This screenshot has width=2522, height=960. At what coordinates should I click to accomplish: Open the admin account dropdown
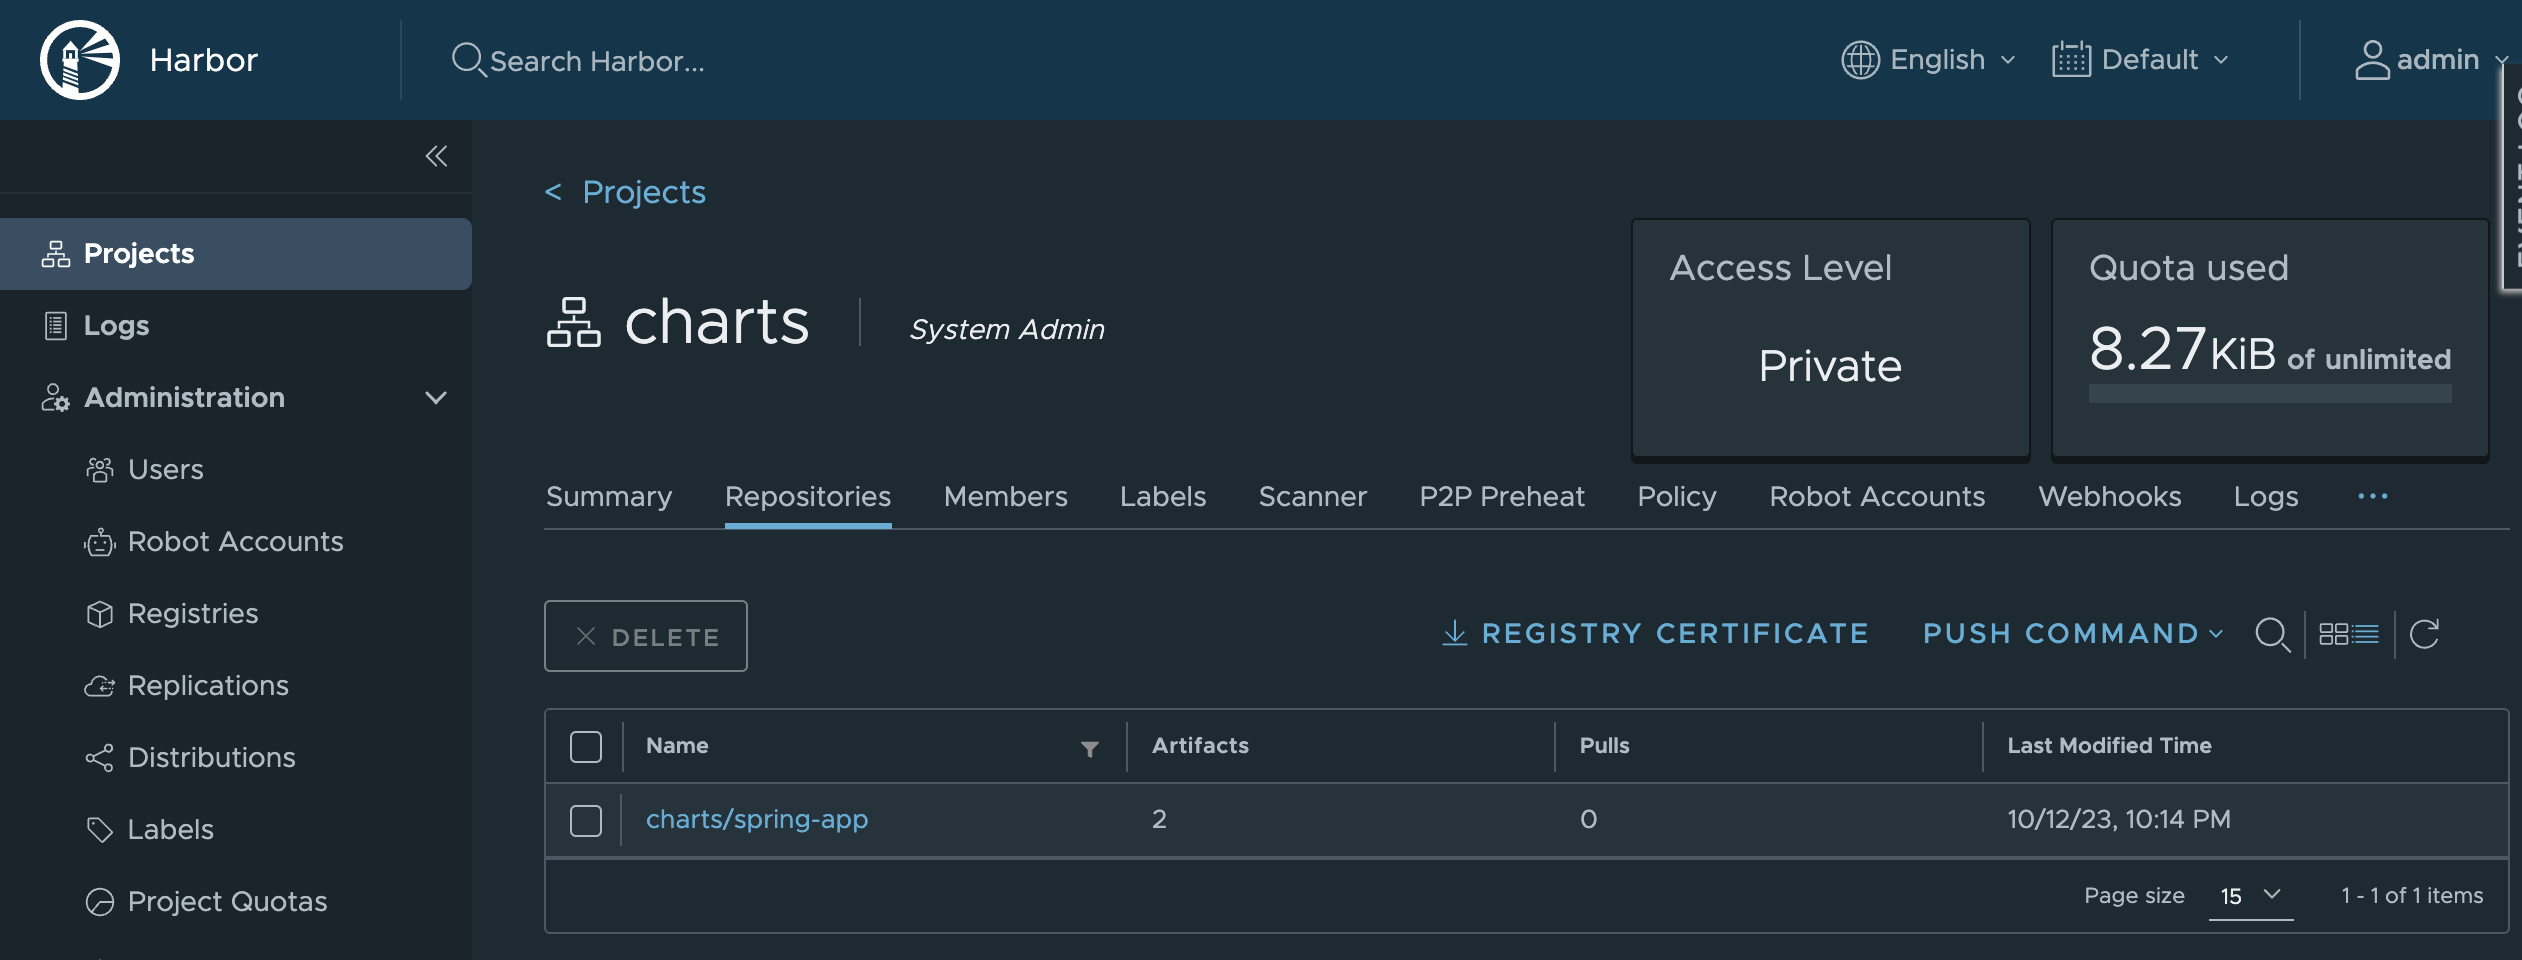tap(2431, 60)
